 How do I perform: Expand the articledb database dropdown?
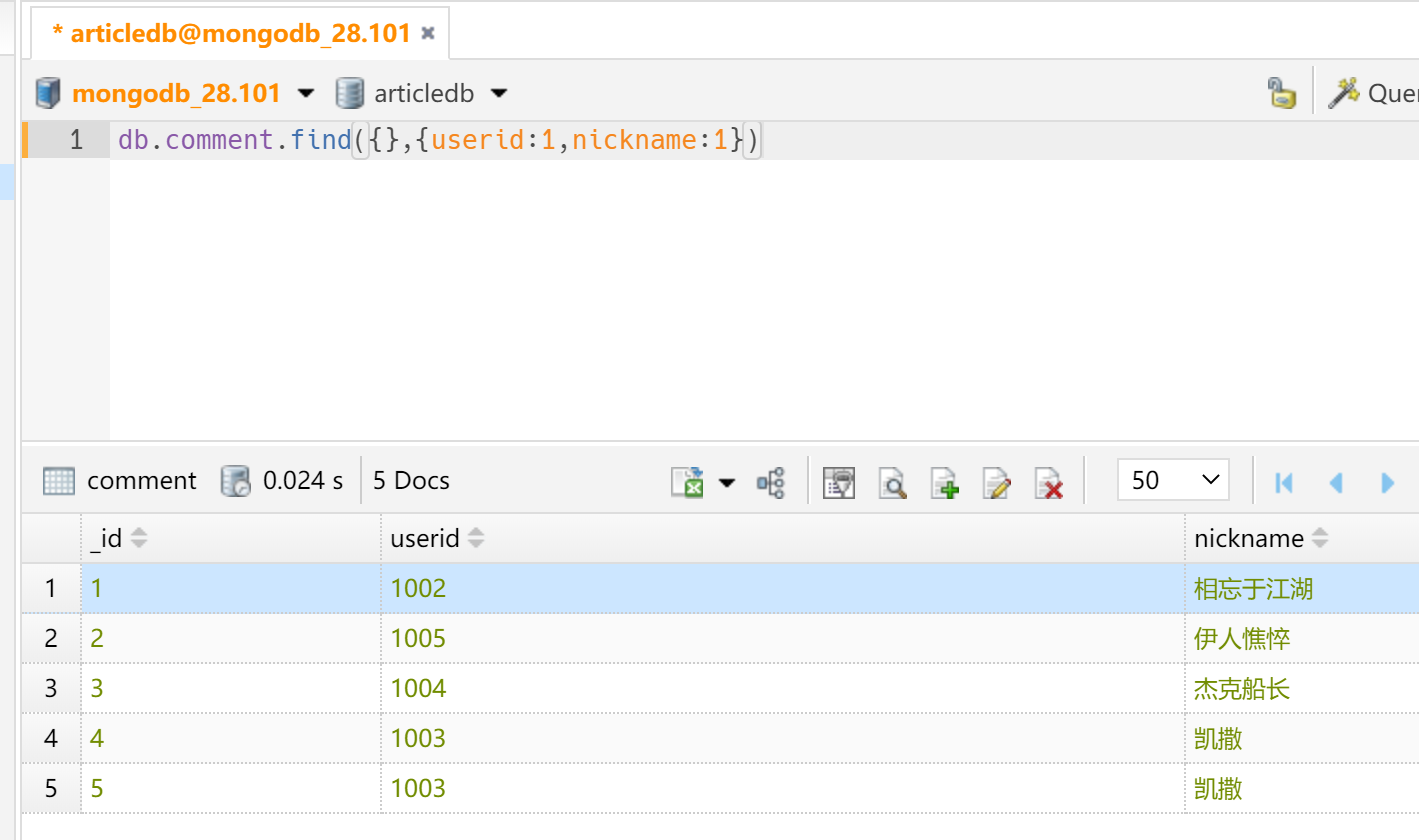[x=498, y=94]
